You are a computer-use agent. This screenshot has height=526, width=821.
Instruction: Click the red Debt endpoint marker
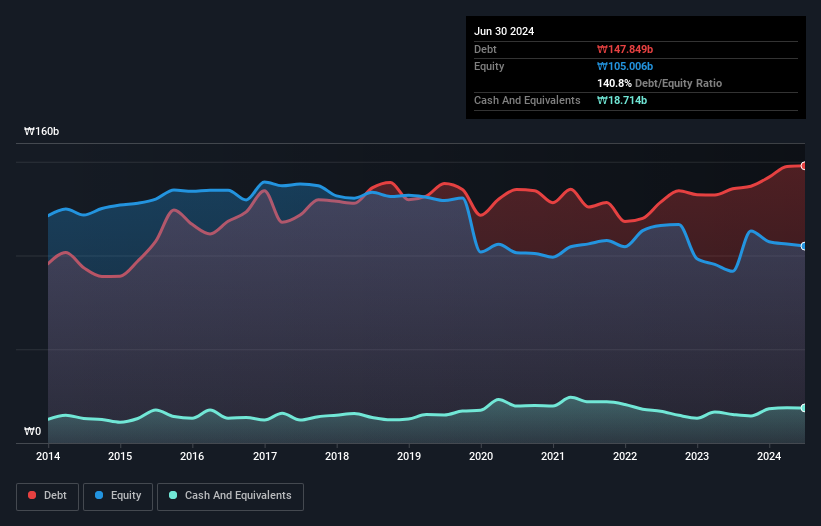[x=804, y=166]
